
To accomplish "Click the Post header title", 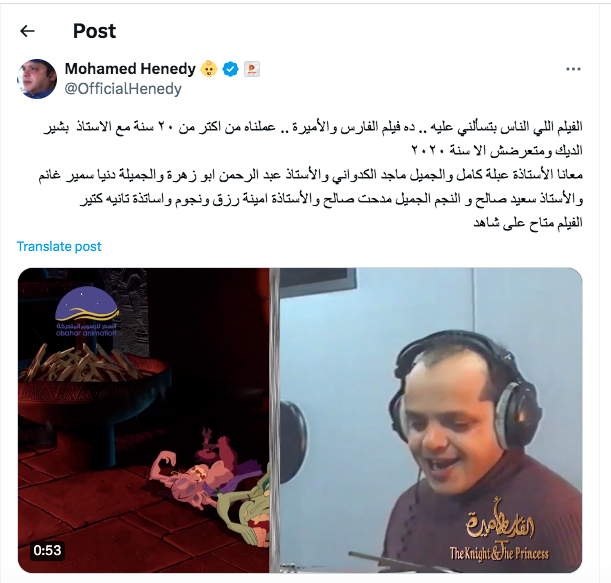I will tap(94, 31).
